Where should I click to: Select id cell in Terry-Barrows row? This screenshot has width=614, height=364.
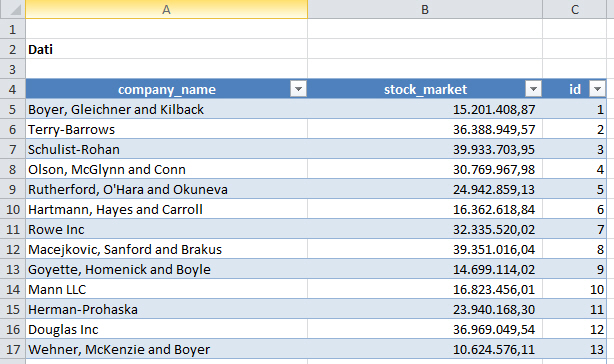[574, 129]
